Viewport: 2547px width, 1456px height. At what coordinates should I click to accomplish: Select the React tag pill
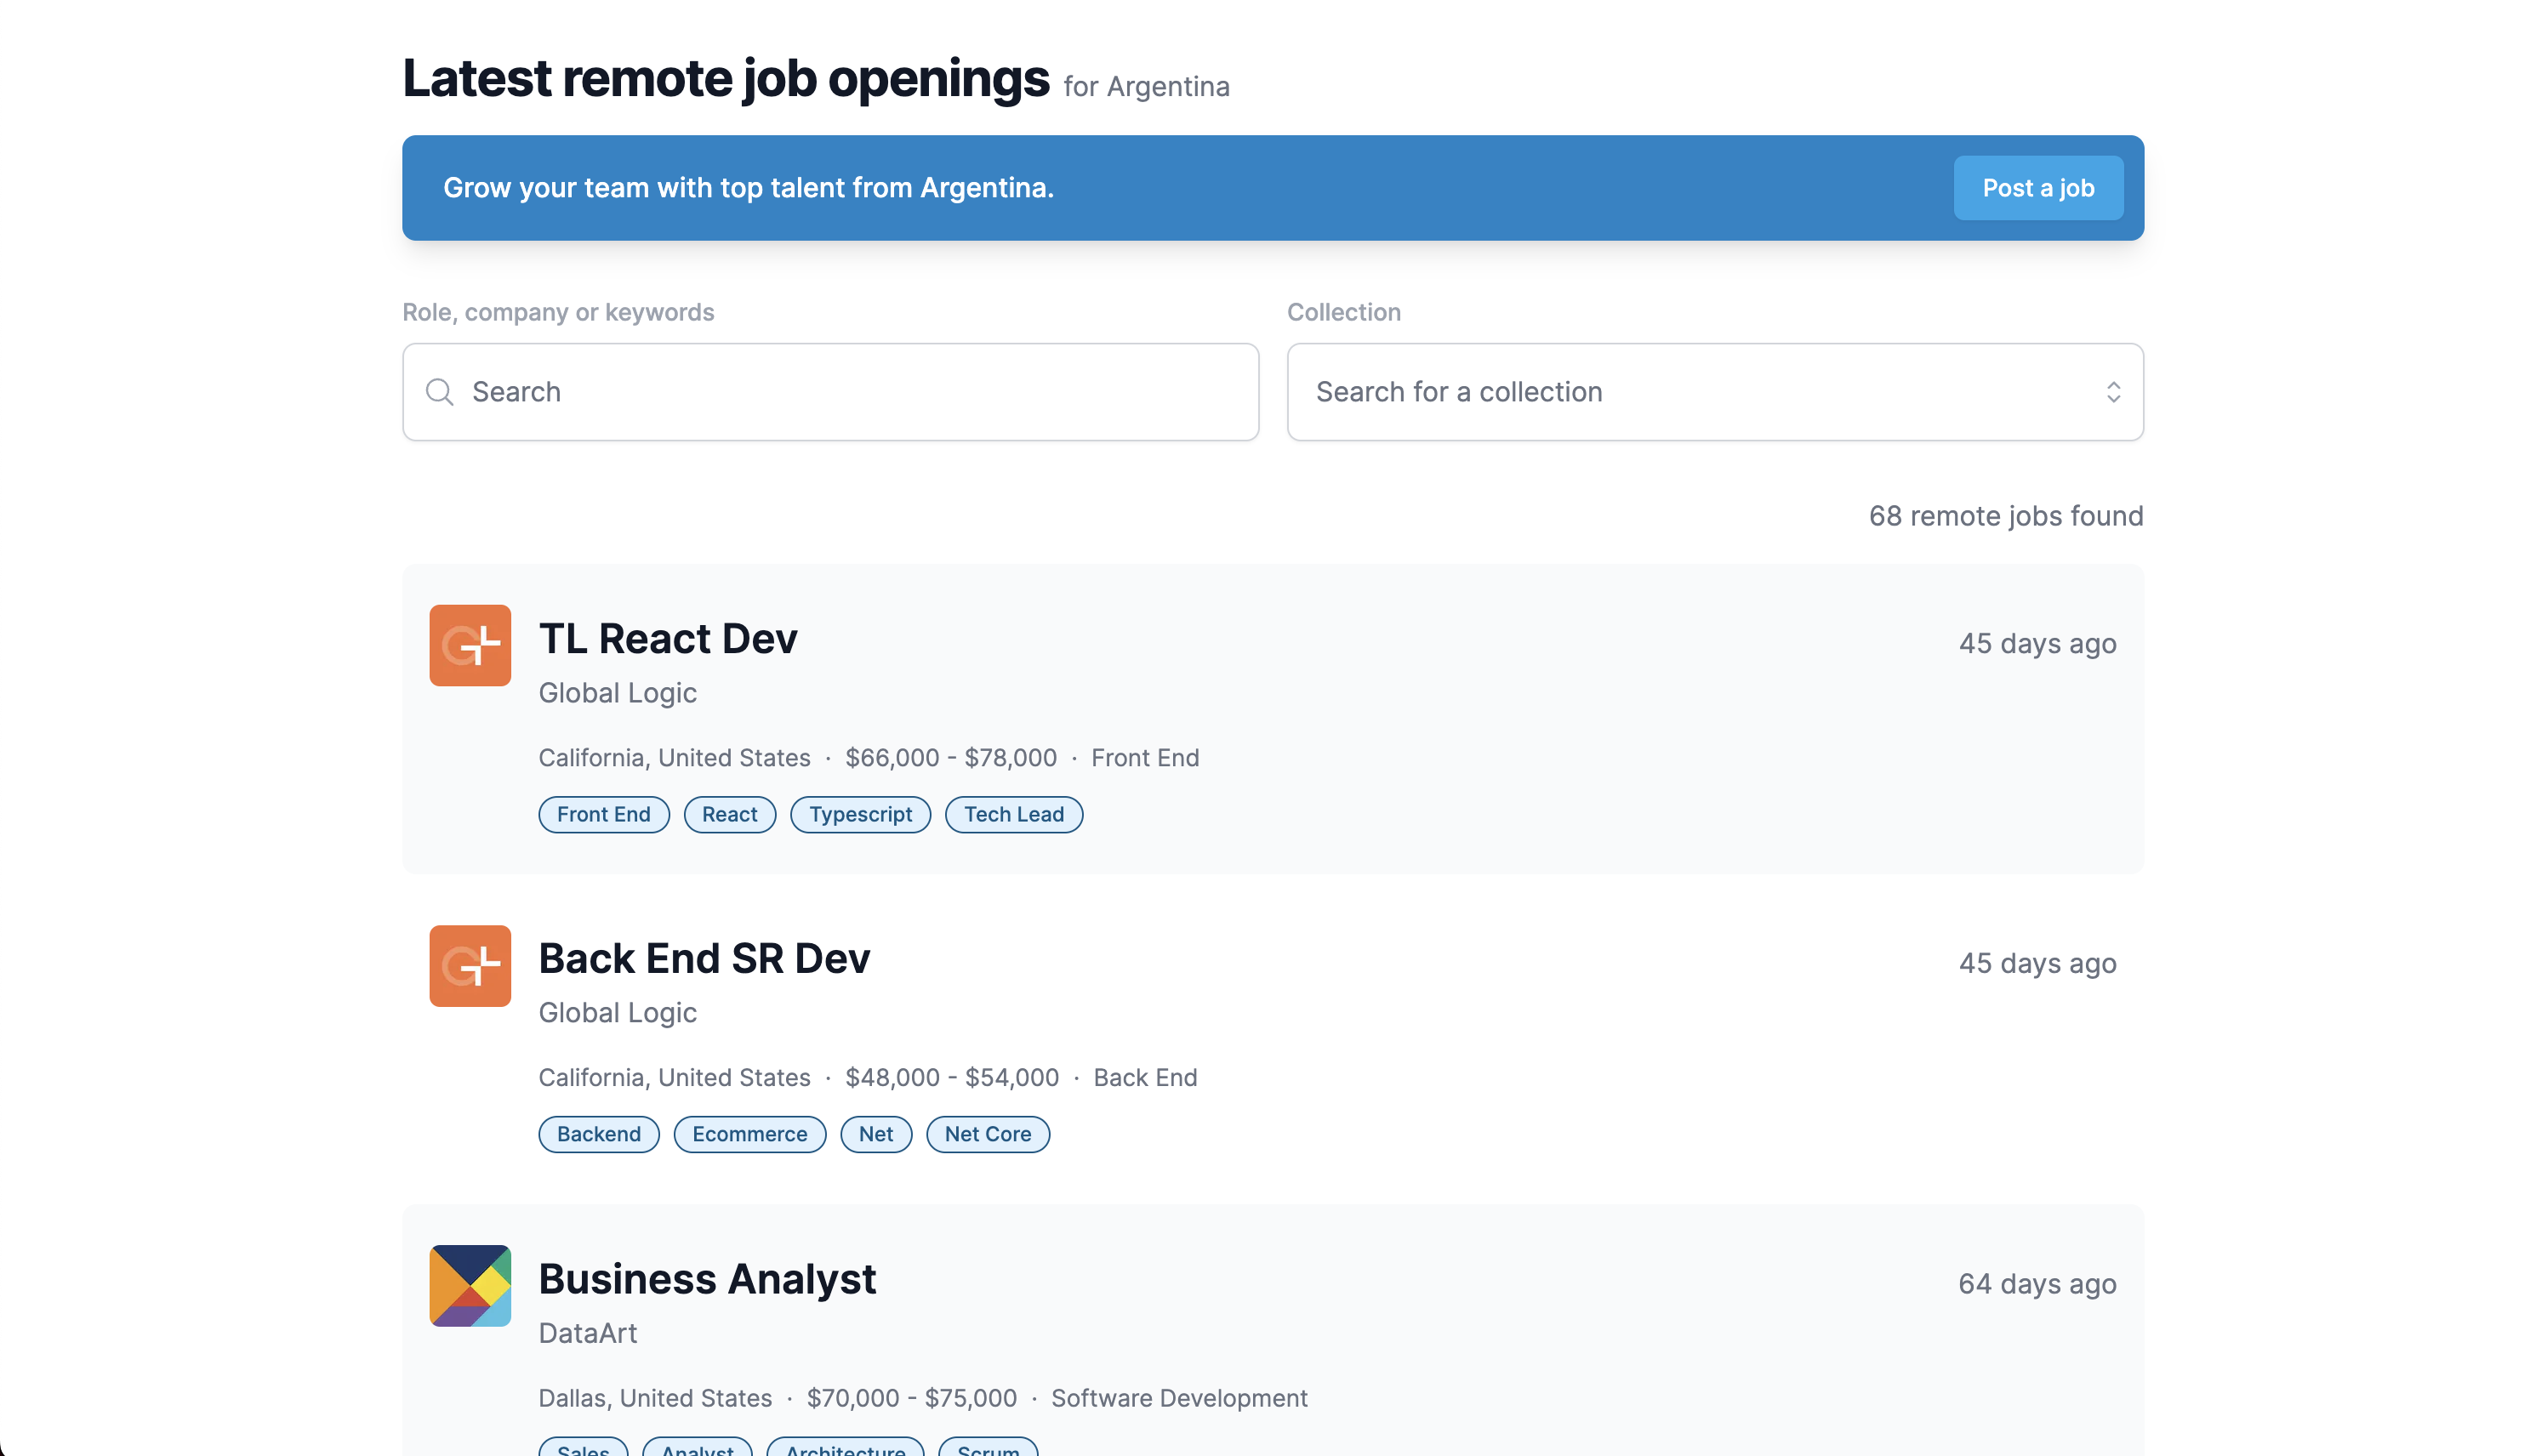tap(729, 814)
